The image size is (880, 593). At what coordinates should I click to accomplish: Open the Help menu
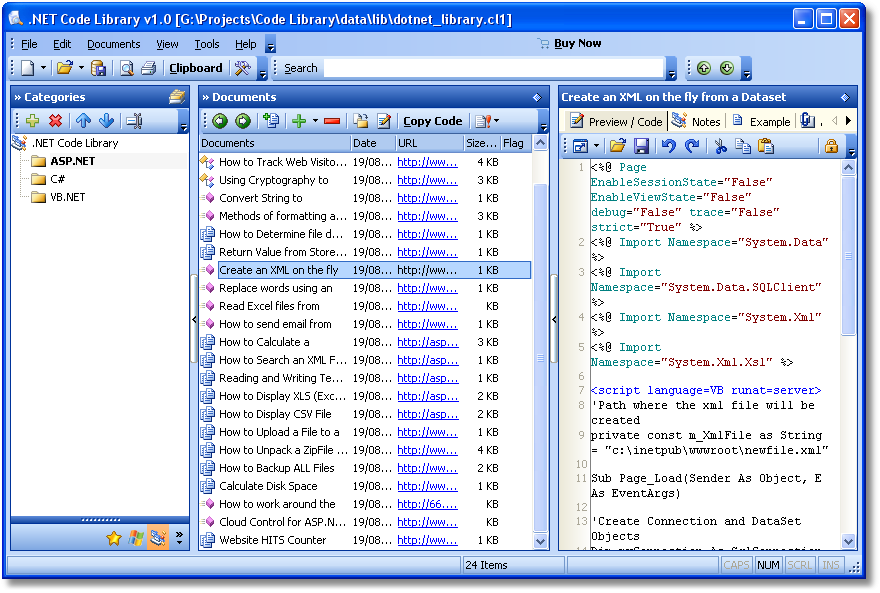click(x=245, y=44)
